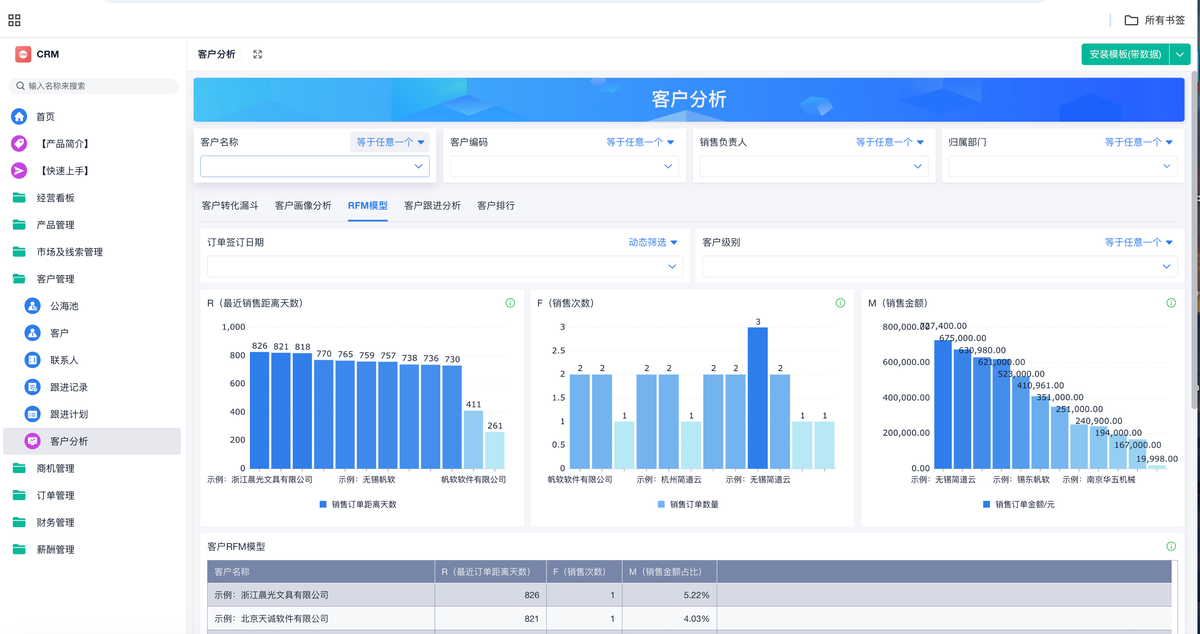The image size is (1200, 634).
Task: Open 客户编码 value select box
Action: click(565, 166)
